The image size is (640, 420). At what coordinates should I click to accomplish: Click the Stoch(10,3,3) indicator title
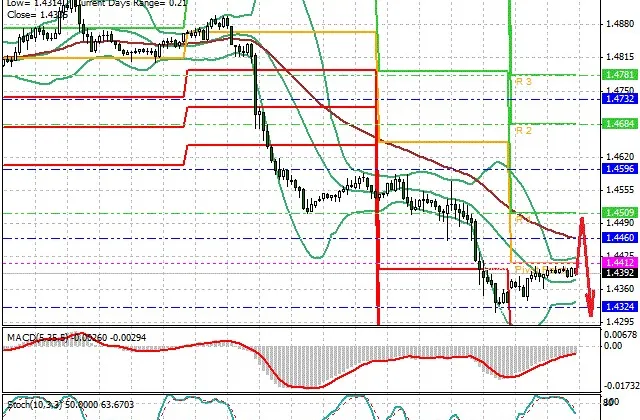[x=71, y=404]
